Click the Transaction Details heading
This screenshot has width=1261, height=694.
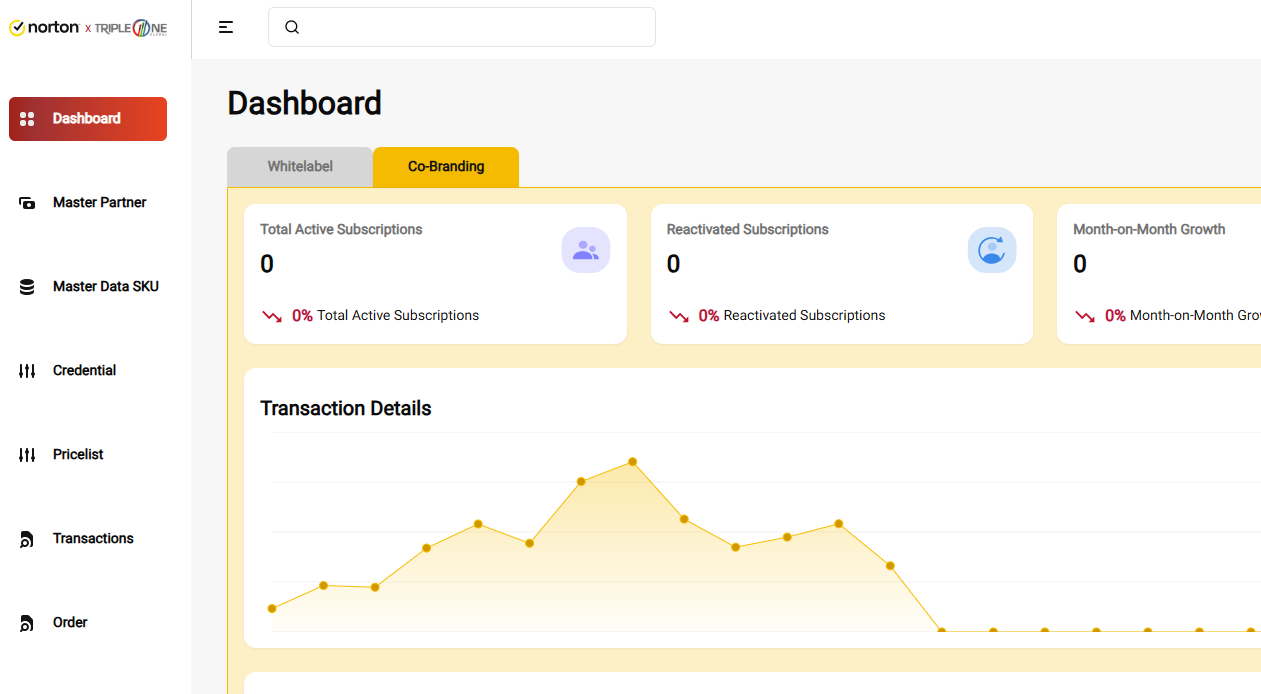pos(346,409)
